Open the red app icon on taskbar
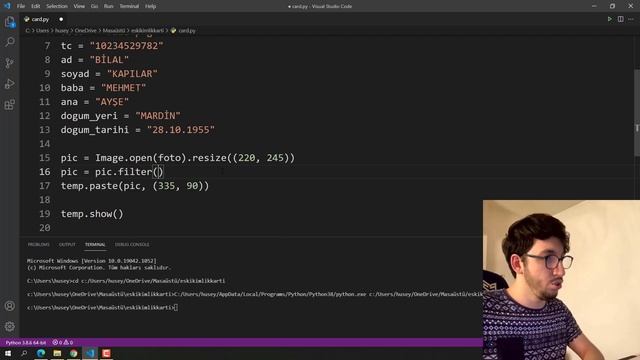640x360 pixels. (x=106, y=353)
